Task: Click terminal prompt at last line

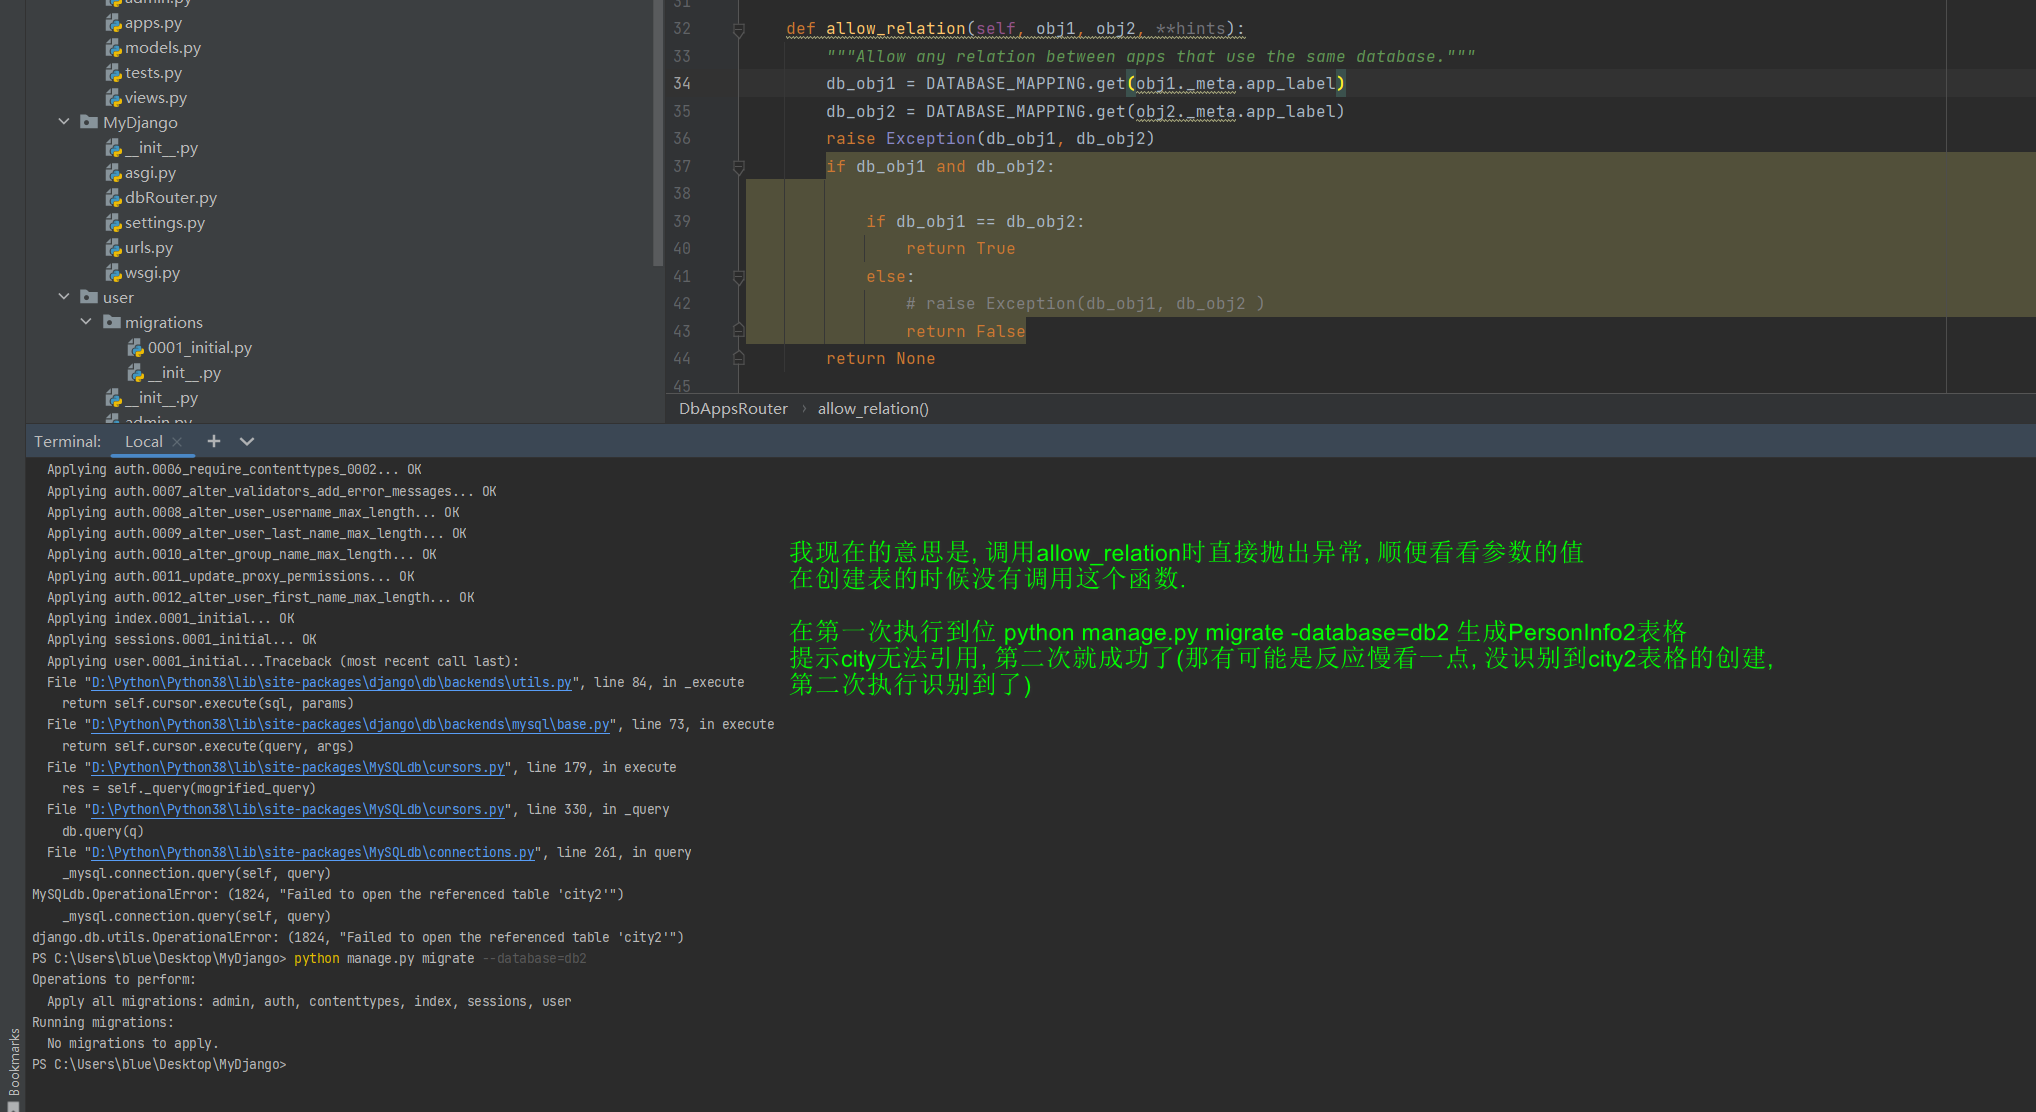Action: [159, 1065]
